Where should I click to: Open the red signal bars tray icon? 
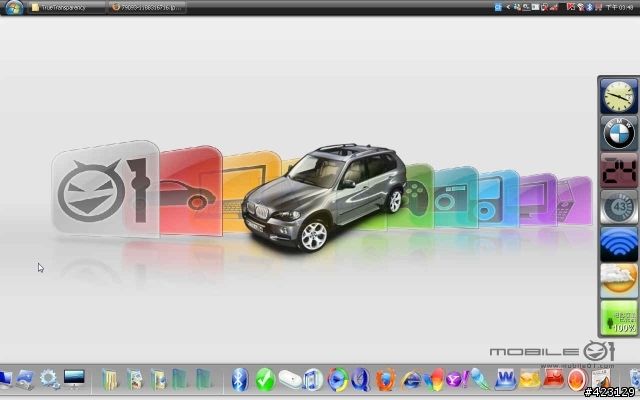click(x=553, y=7)
